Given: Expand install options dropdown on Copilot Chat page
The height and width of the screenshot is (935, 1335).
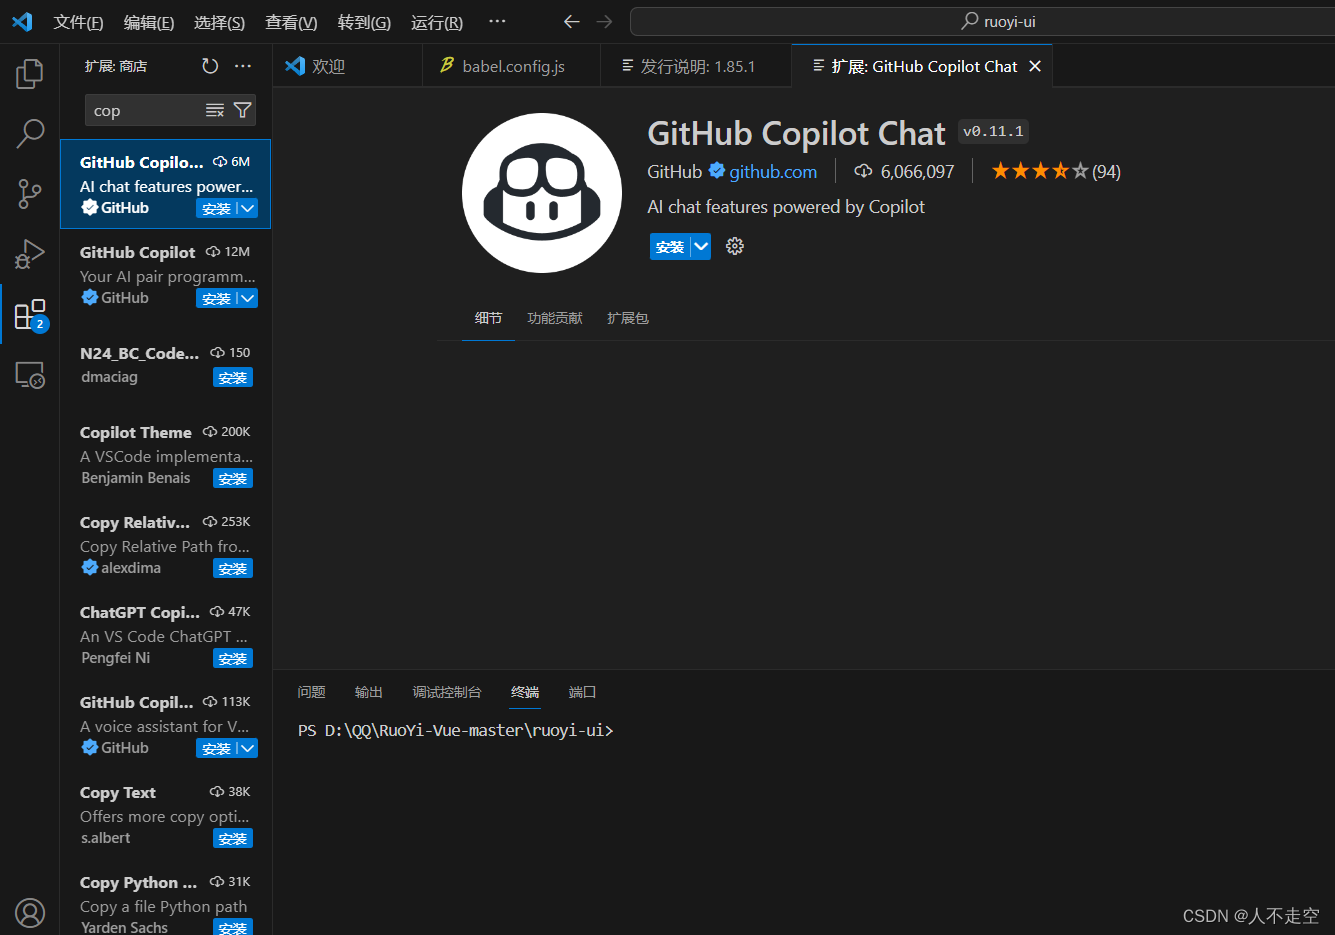Looking at the screenshot, I should coord(701,246).
